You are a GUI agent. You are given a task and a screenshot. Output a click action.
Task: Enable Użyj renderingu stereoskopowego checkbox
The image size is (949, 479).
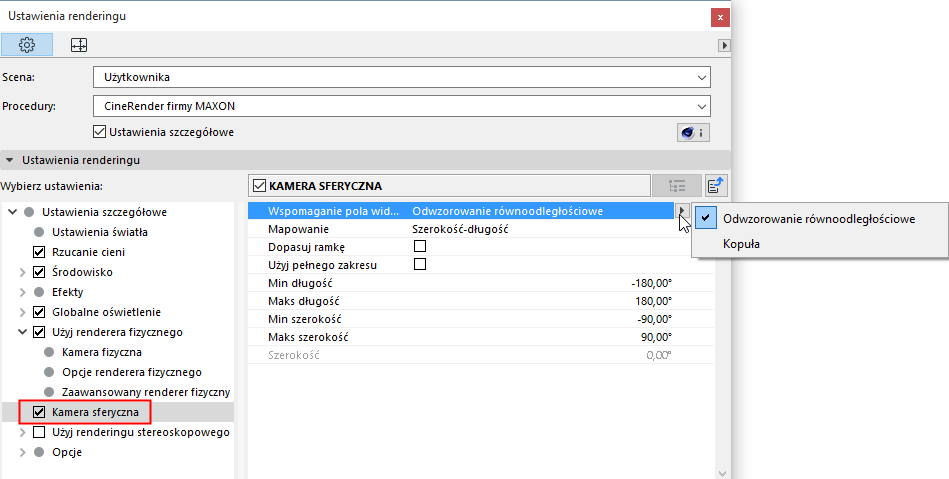pos(39,432)
